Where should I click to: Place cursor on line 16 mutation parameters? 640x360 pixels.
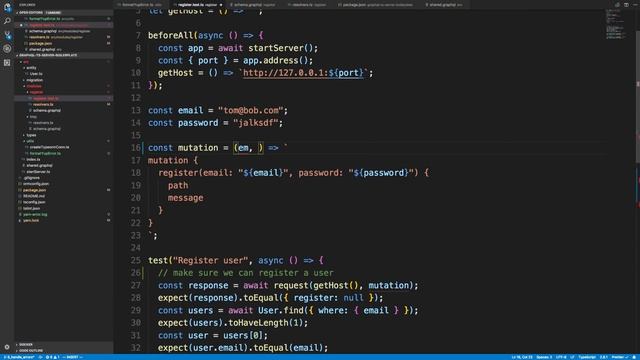point(248,148)
